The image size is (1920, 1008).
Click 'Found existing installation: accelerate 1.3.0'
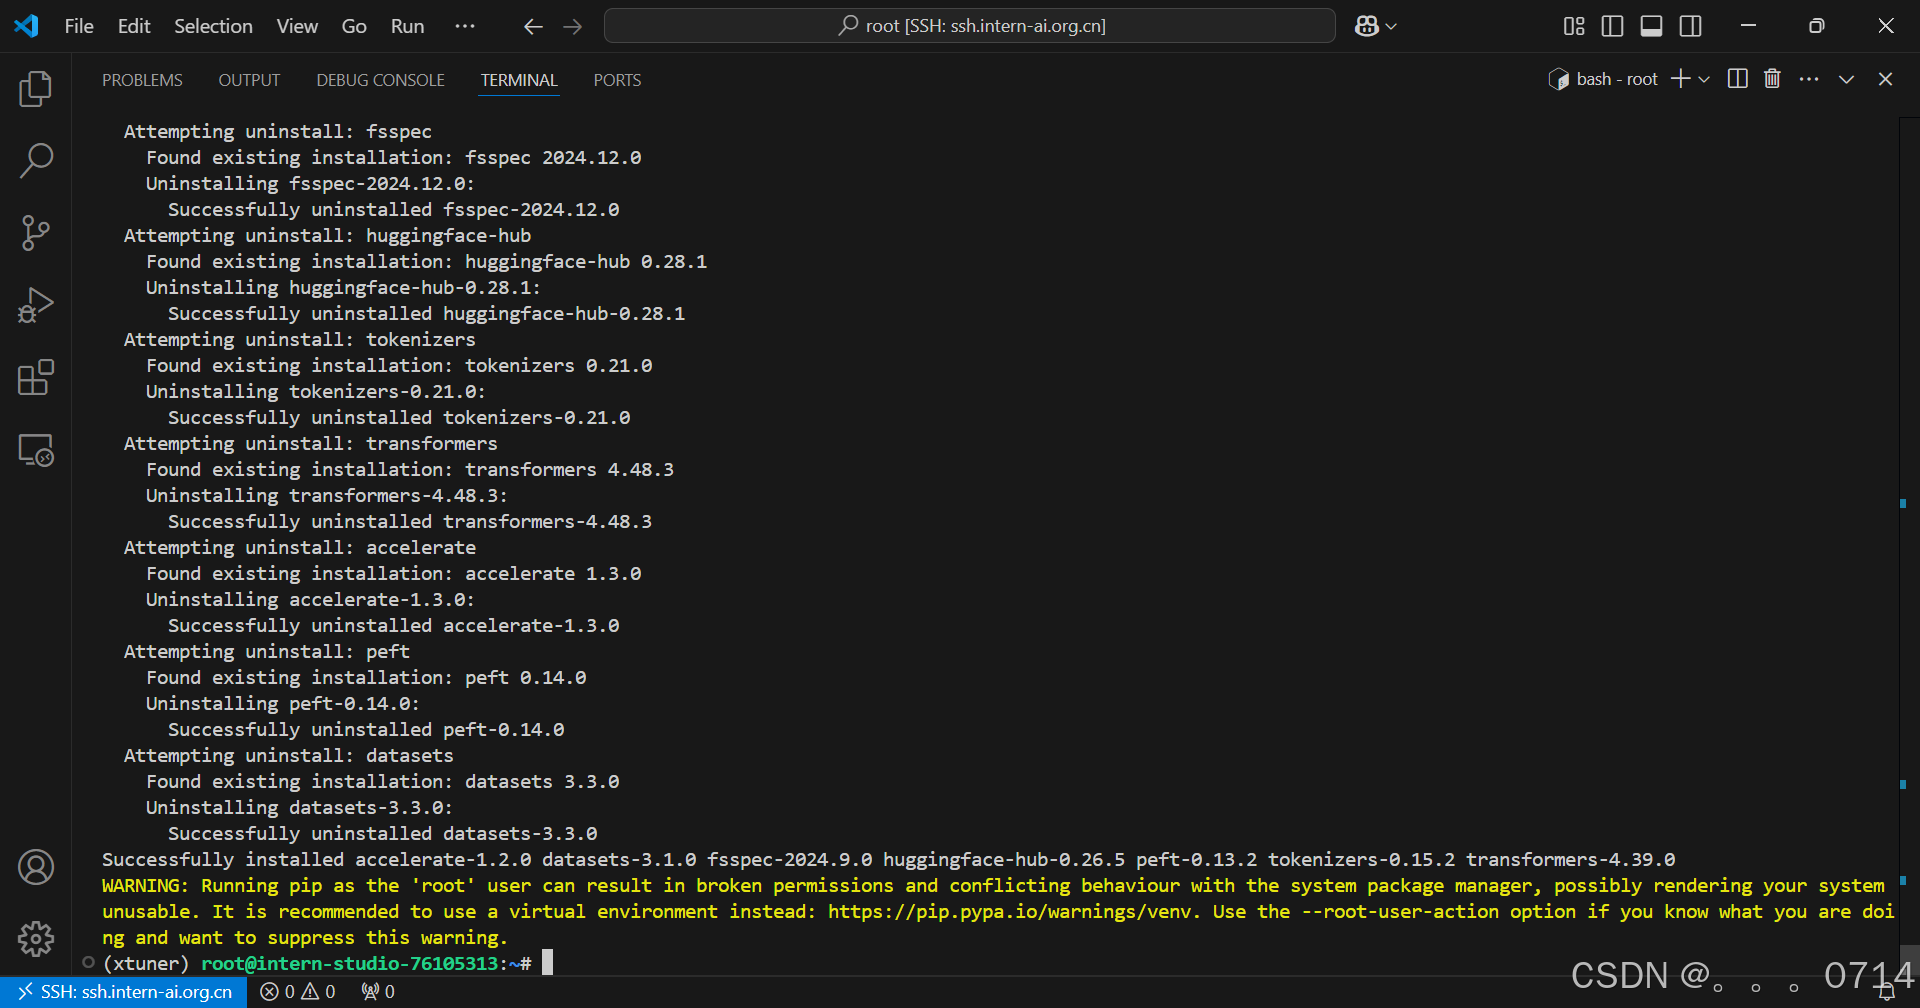(394, 574)
